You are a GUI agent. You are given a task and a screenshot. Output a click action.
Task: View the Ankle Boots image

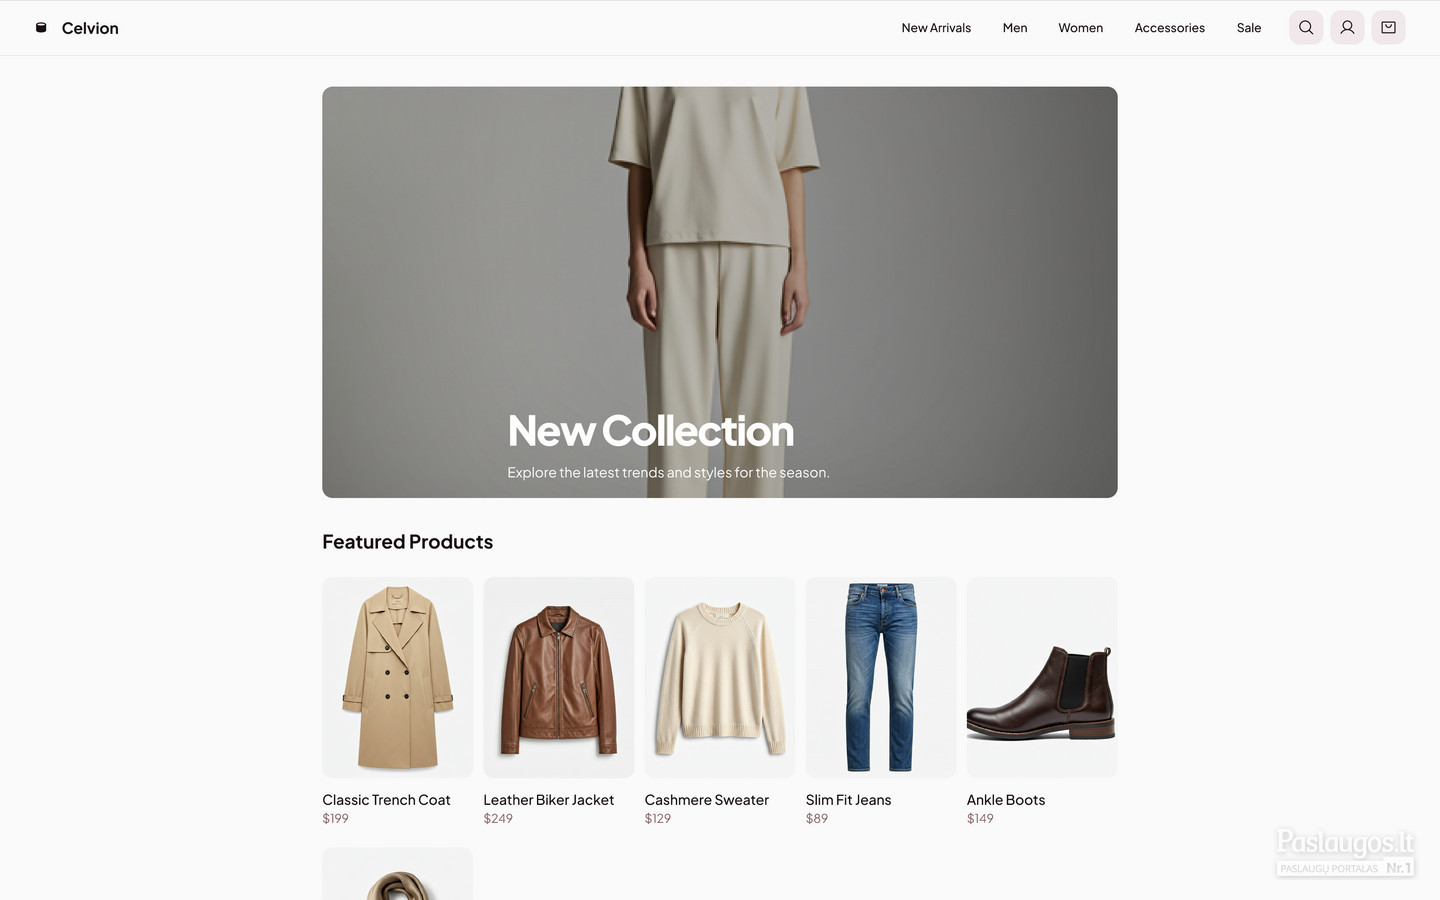pyautogui.click(x=1042, y=677)
